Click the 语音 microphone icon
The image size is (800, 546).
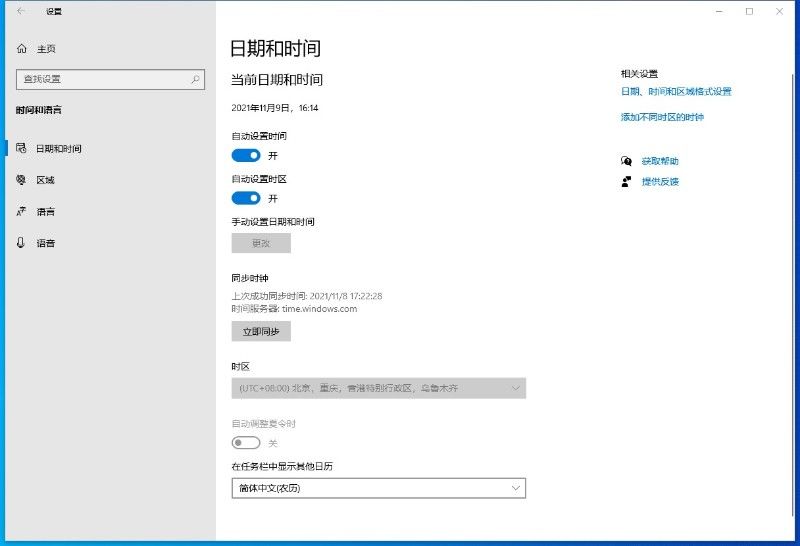point(21,242)
